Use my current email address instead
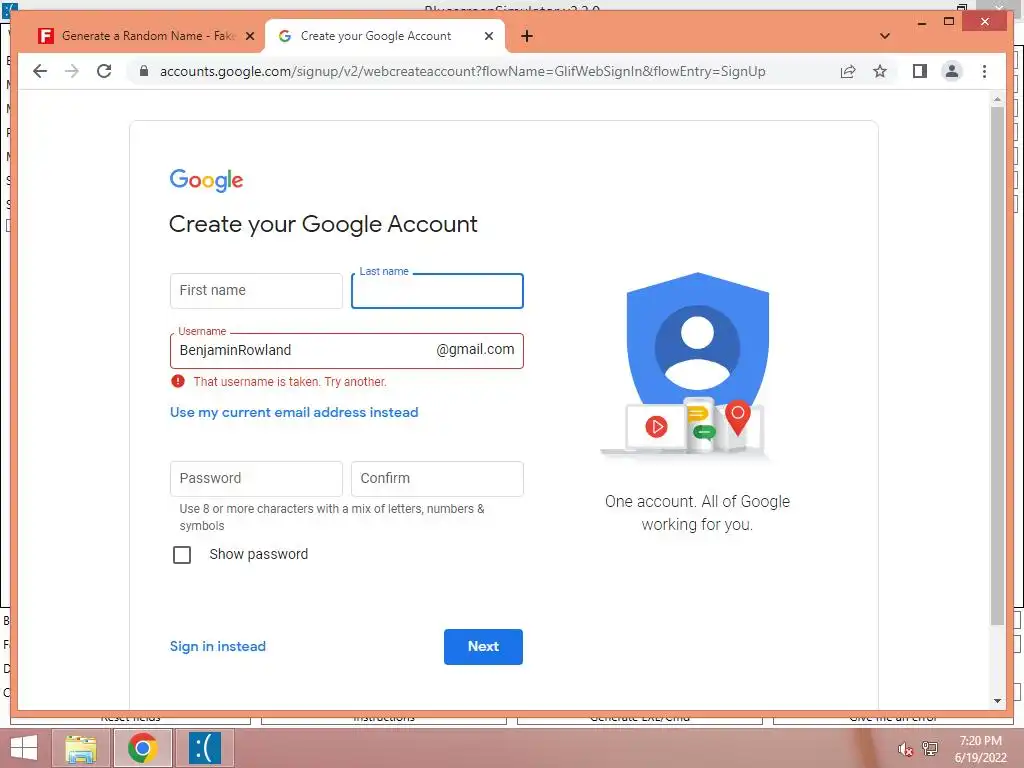 [294, 413]
